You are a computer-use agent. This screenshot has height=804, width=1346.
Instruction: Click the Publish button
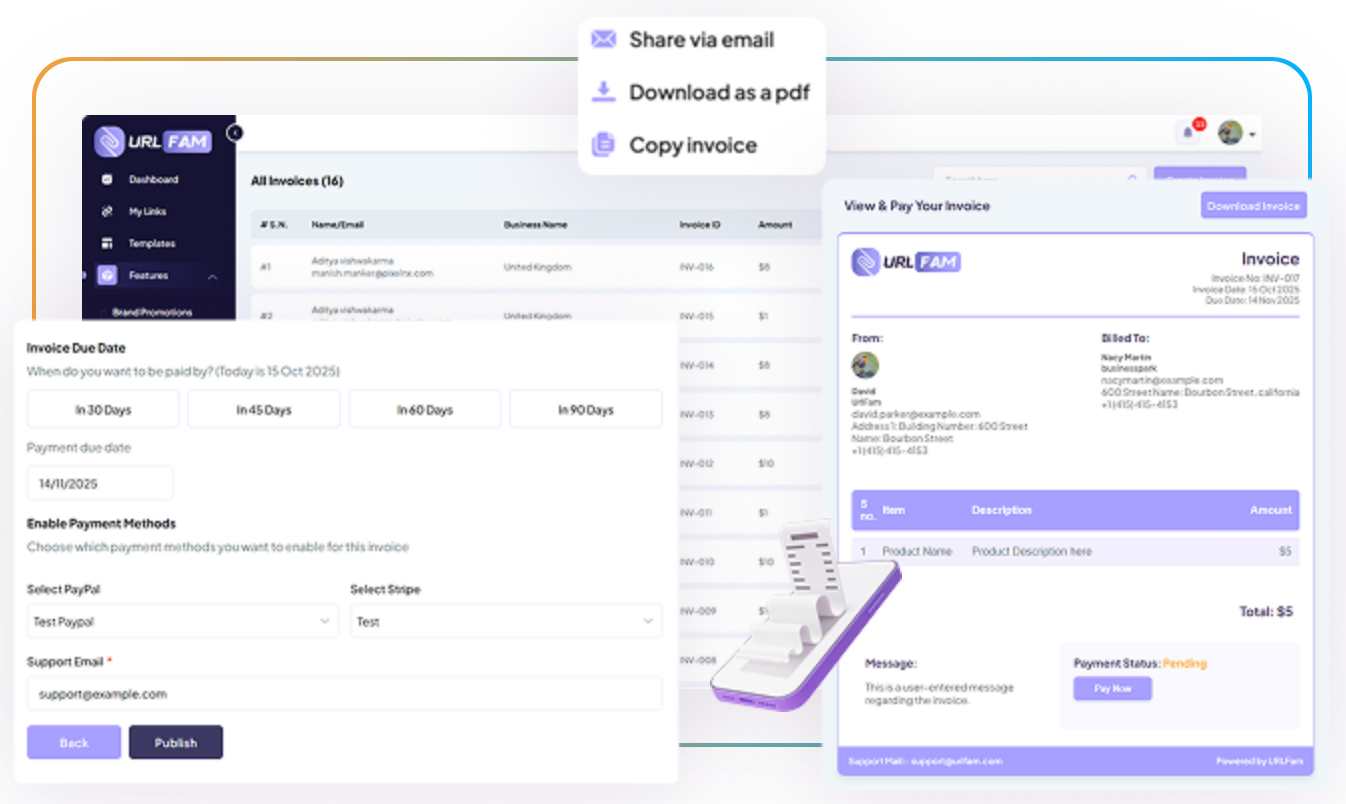click(x=176, y=743)
